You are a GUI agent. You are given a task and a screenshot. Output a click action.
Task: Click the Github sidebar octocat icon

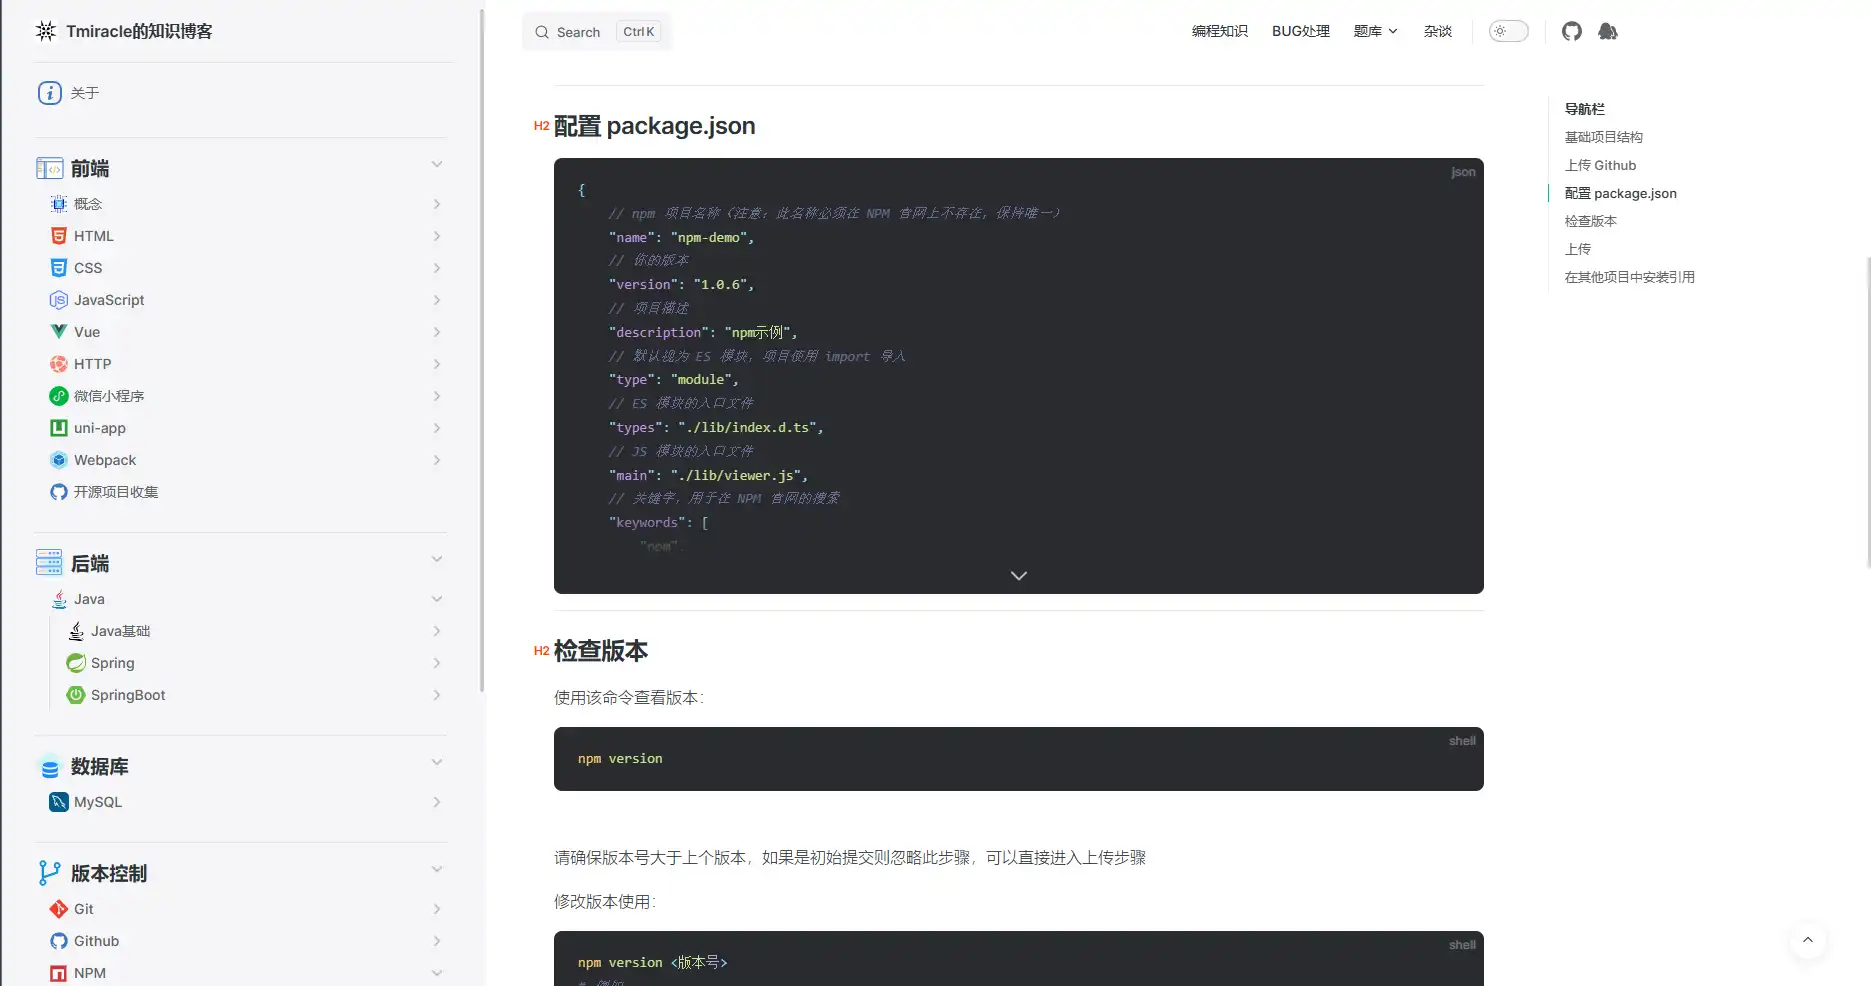coord(59,941)
